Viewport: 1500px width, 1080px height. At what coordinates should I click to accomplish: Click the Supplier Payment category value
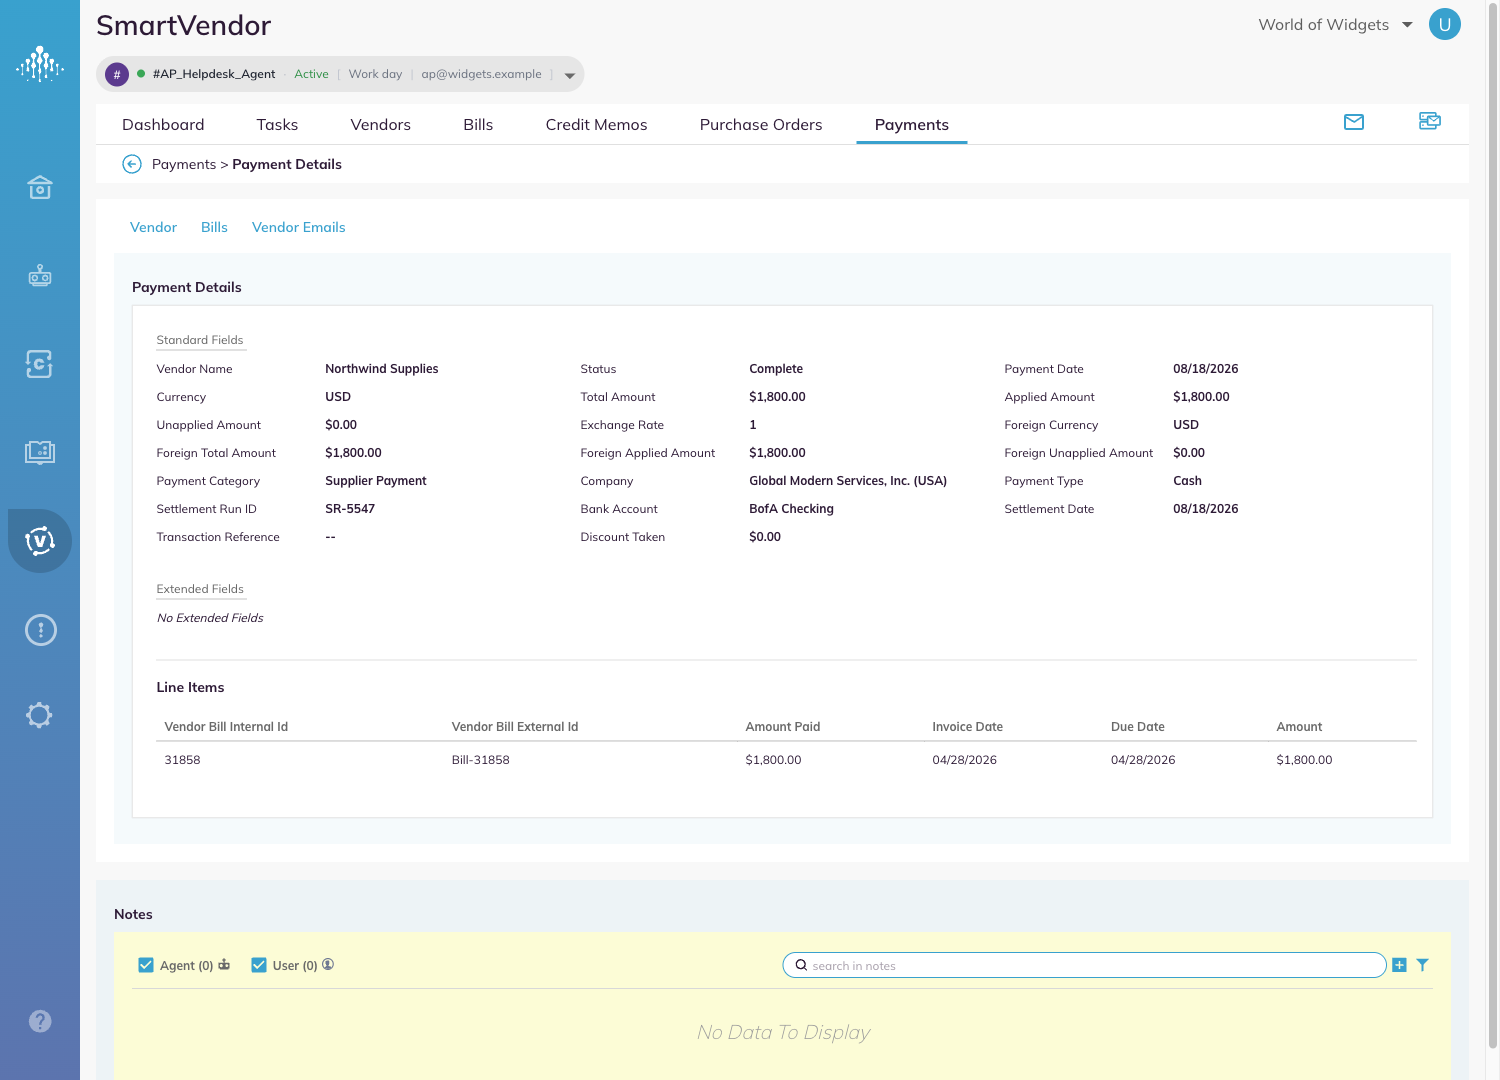pyautogui.click(x=376, y=481)
